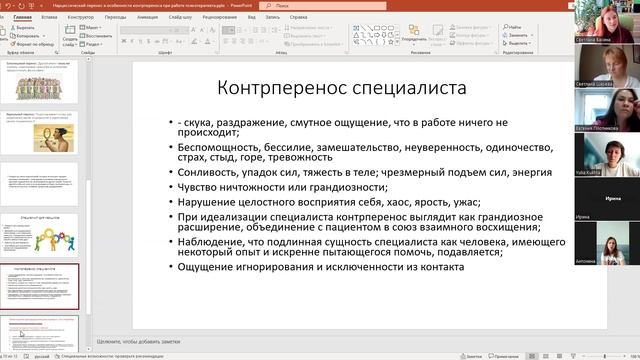
Task: Open the Clipboard group dialog launcher
Action: coord(56,53)
